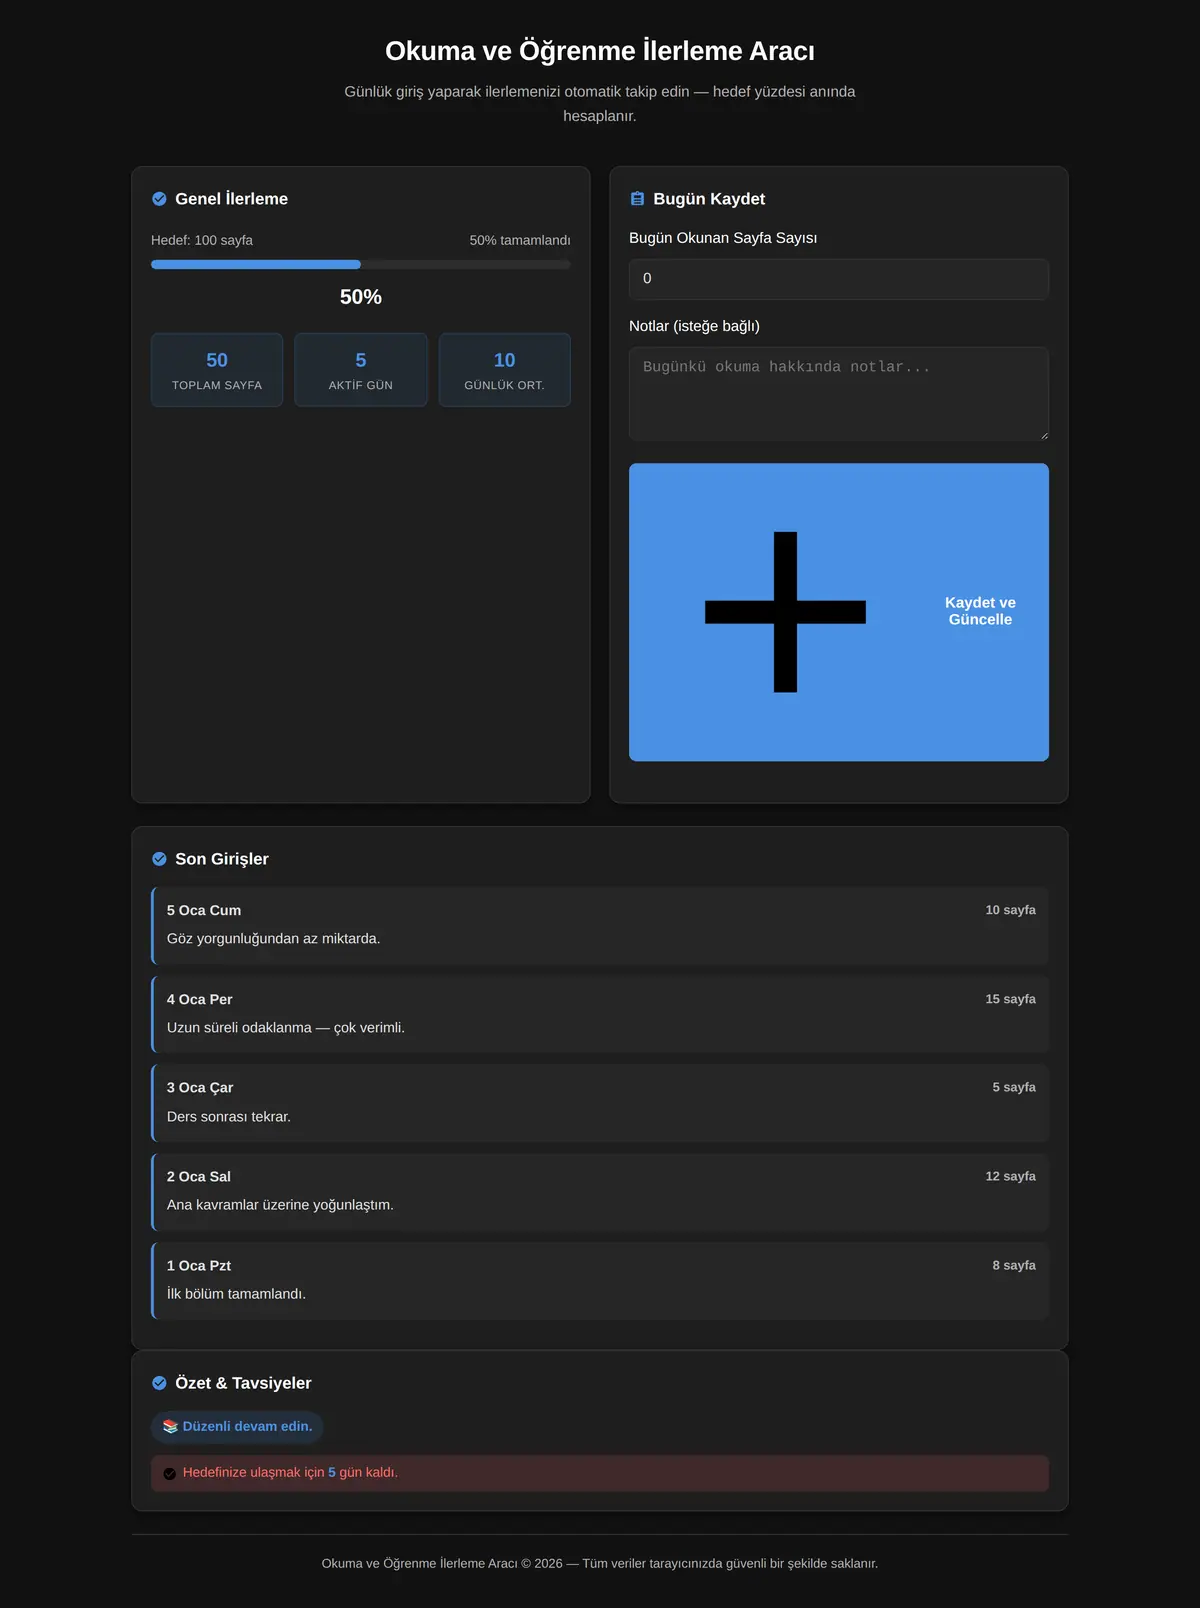The image size is (1200, 1608).
Task: Click the note "Göz yorgunluğundan az miktarda."
Action: 274,939
